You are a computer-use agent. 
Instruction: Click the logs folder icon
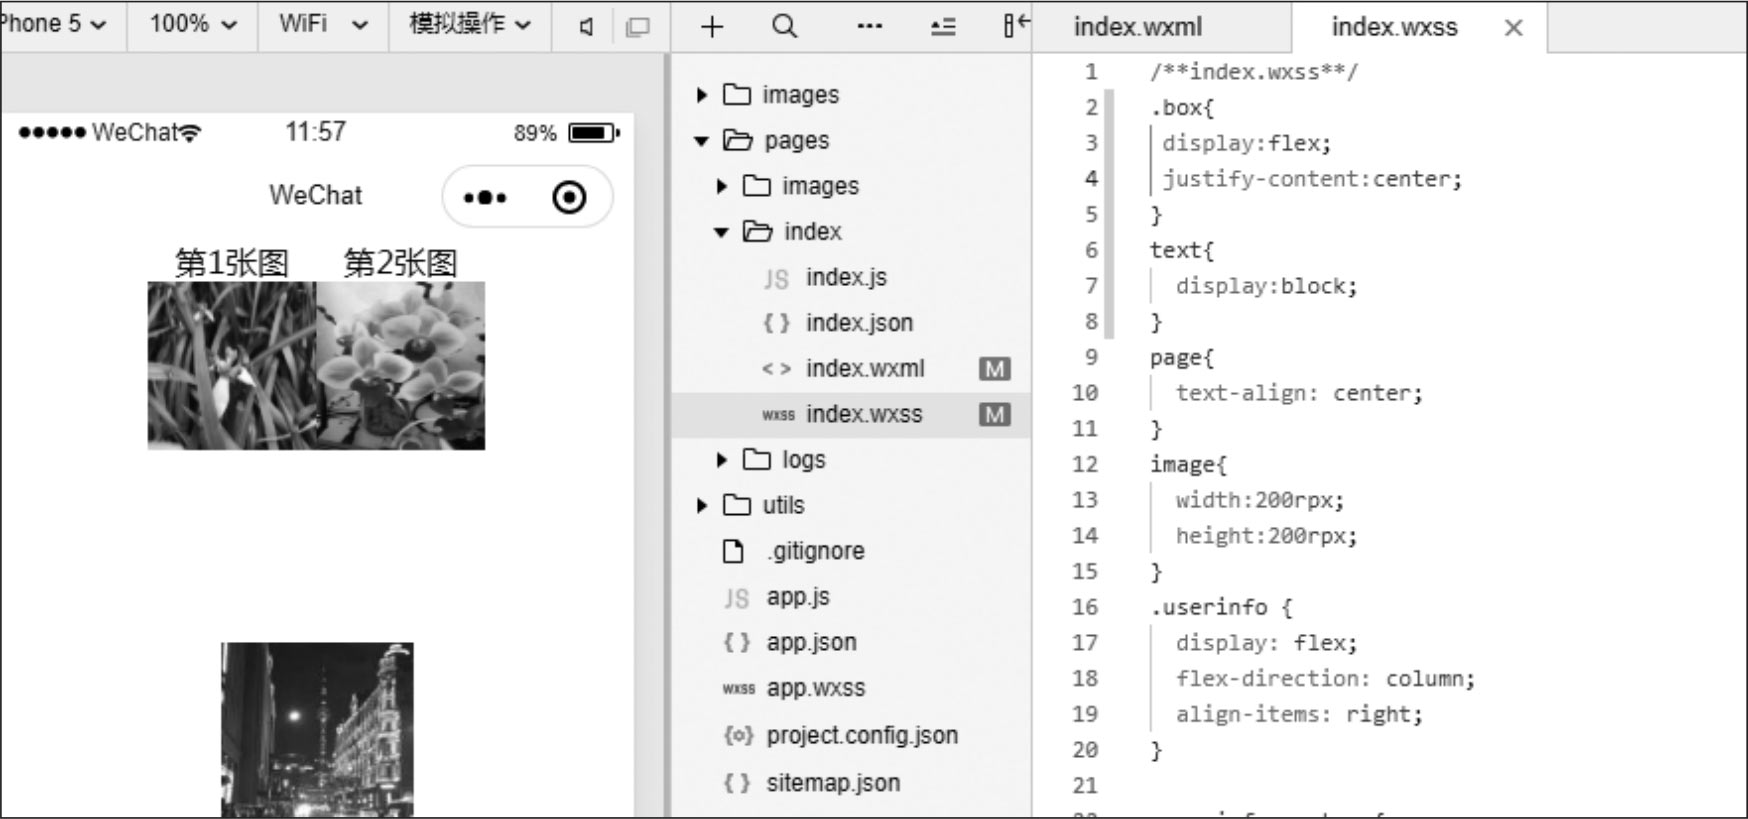(x=757, y=459)
